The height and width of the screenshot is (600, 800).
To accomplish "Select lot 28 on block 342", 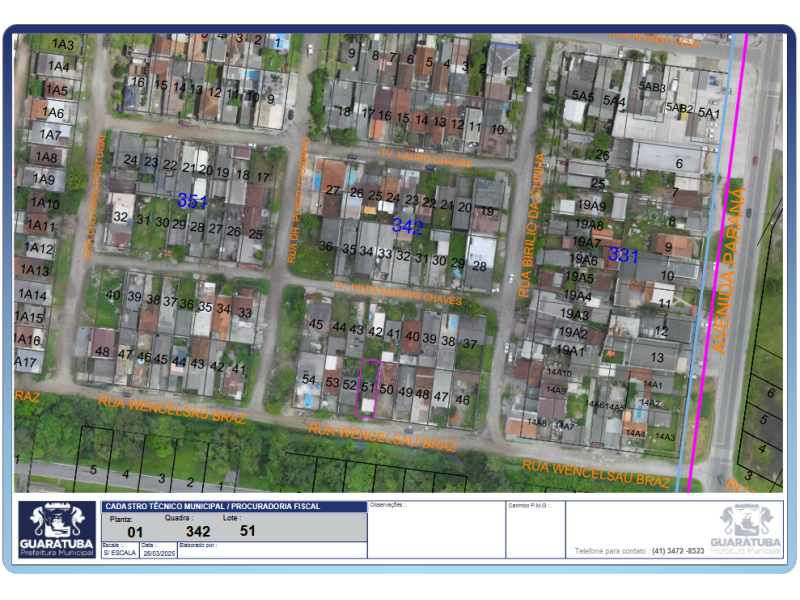I will click(479, 266).
